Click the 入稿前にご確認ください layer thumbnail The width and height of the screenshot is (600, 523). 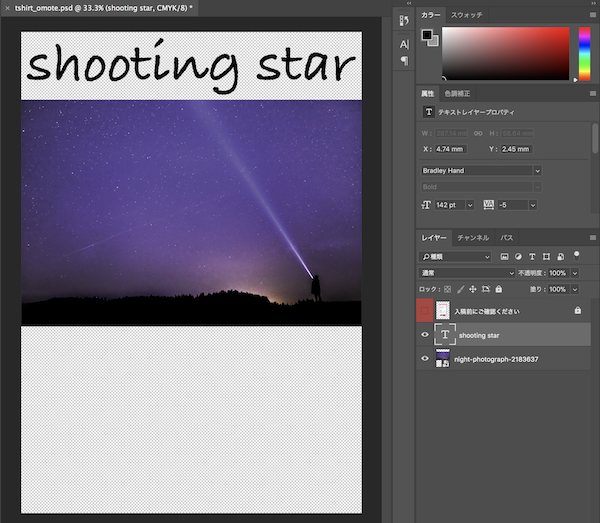443,310
